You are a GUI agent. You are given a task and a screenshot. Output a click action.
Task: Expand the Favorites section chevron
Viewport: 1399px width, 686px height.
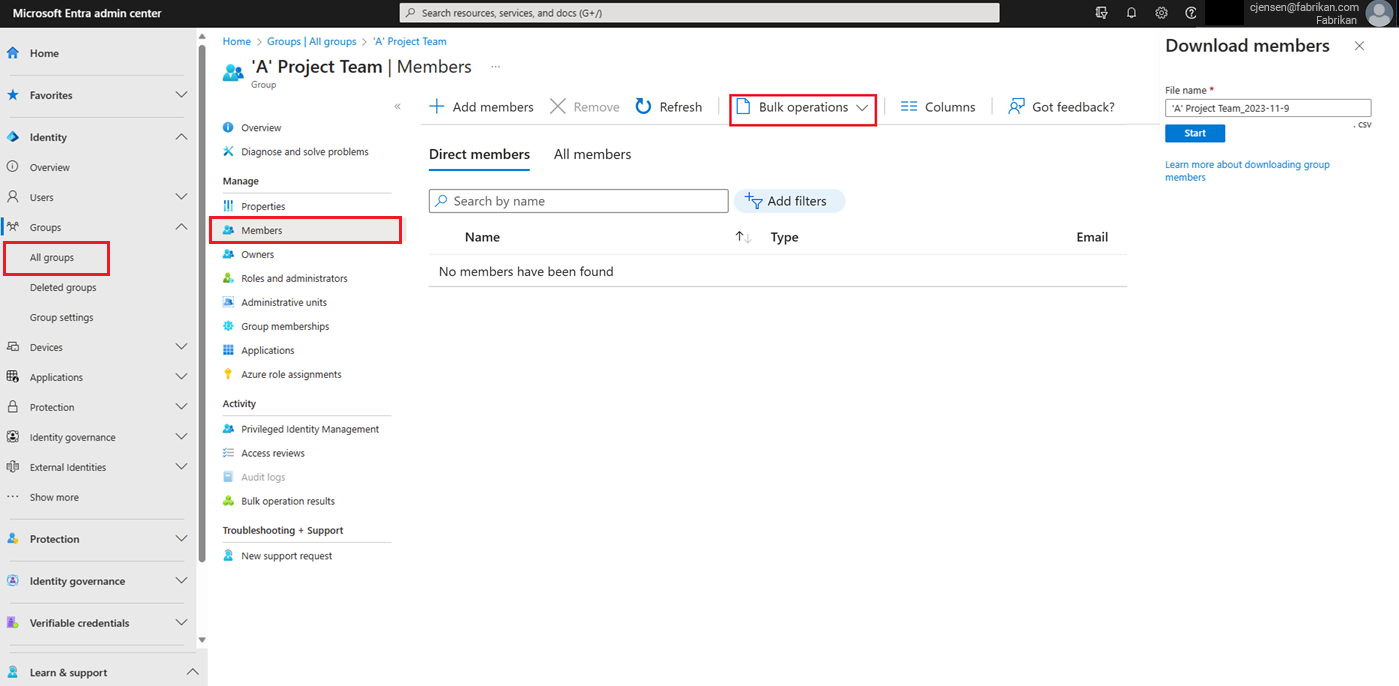(x=181, y=95)
